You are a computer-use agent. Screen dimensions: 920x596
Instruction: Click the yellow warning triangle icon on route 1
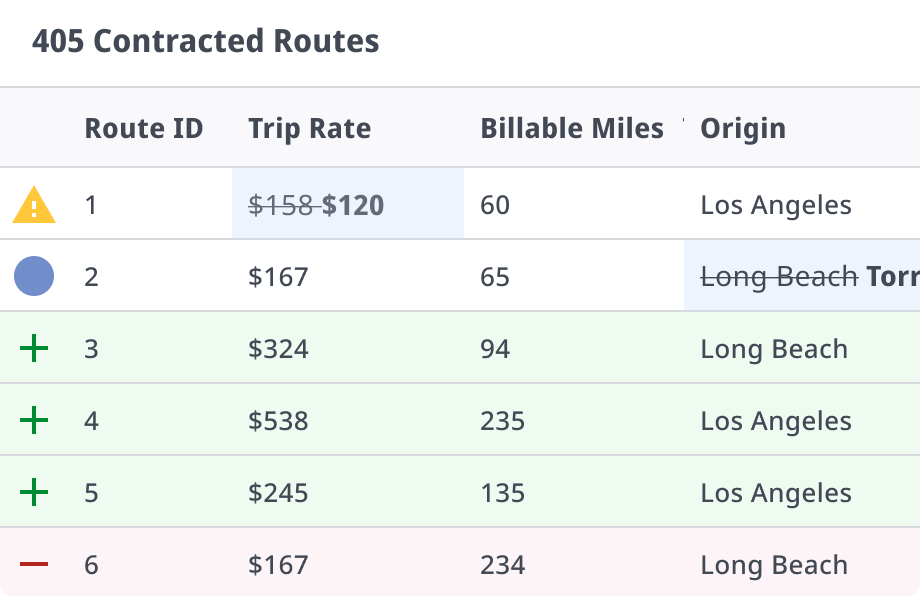[34, 205]
